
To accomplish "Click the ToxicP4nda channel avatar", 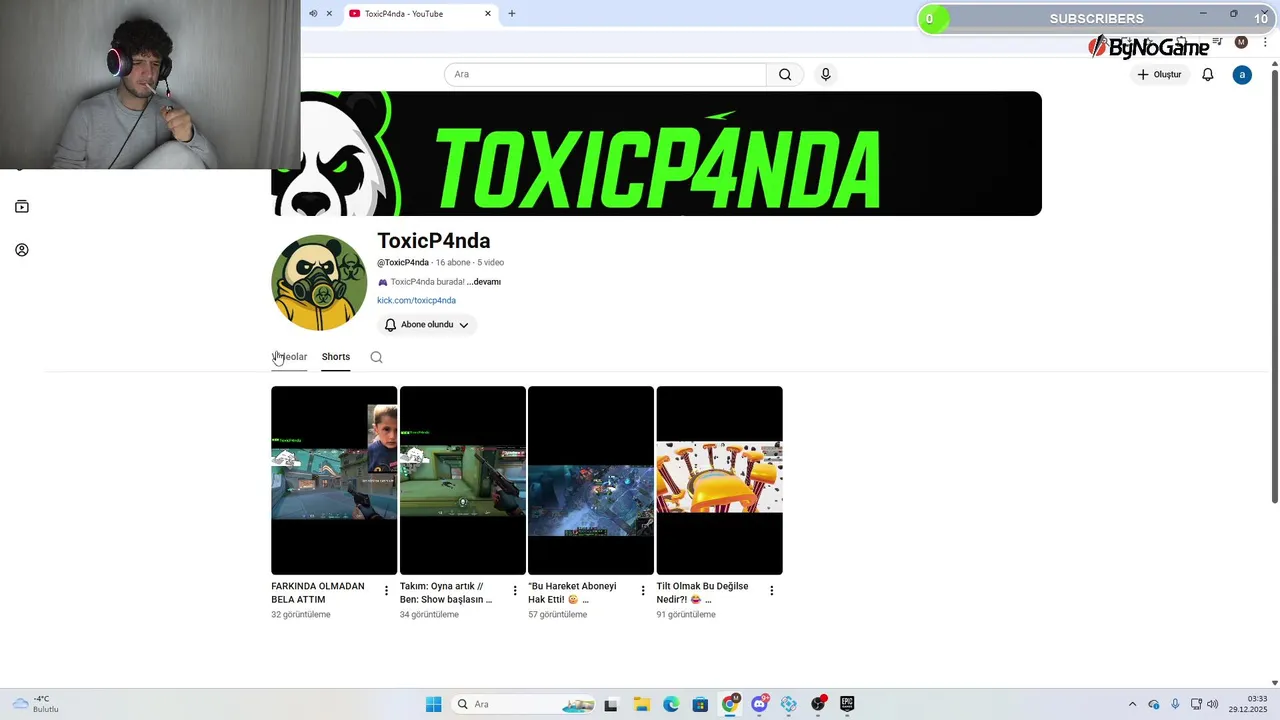I will click(319, 283).
